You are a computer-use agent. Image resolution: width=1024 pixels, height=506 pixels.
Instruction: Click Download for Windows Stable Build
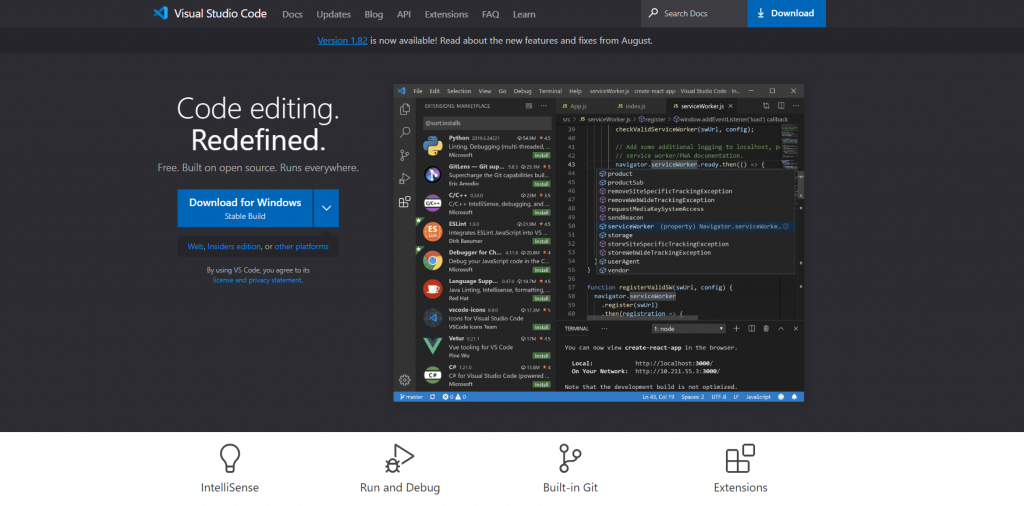(x=245, y=208)
